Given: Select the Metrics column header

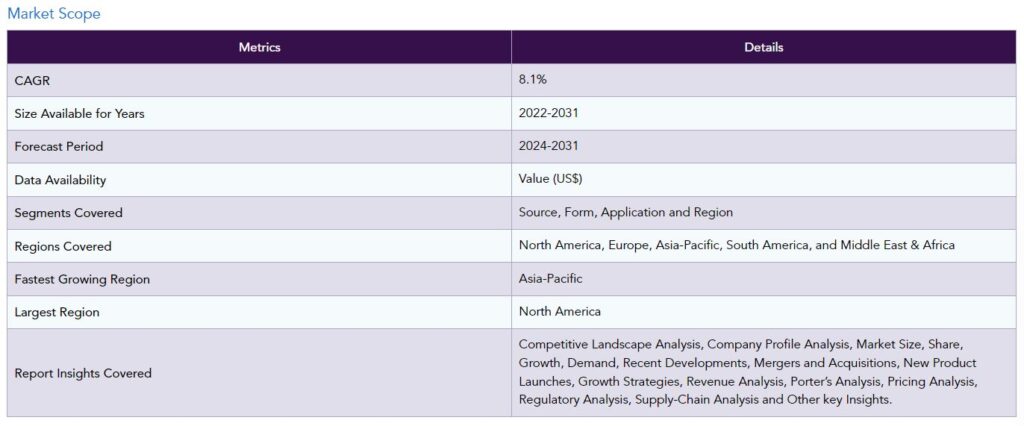Looking at the screenshot, I should 259,47.
